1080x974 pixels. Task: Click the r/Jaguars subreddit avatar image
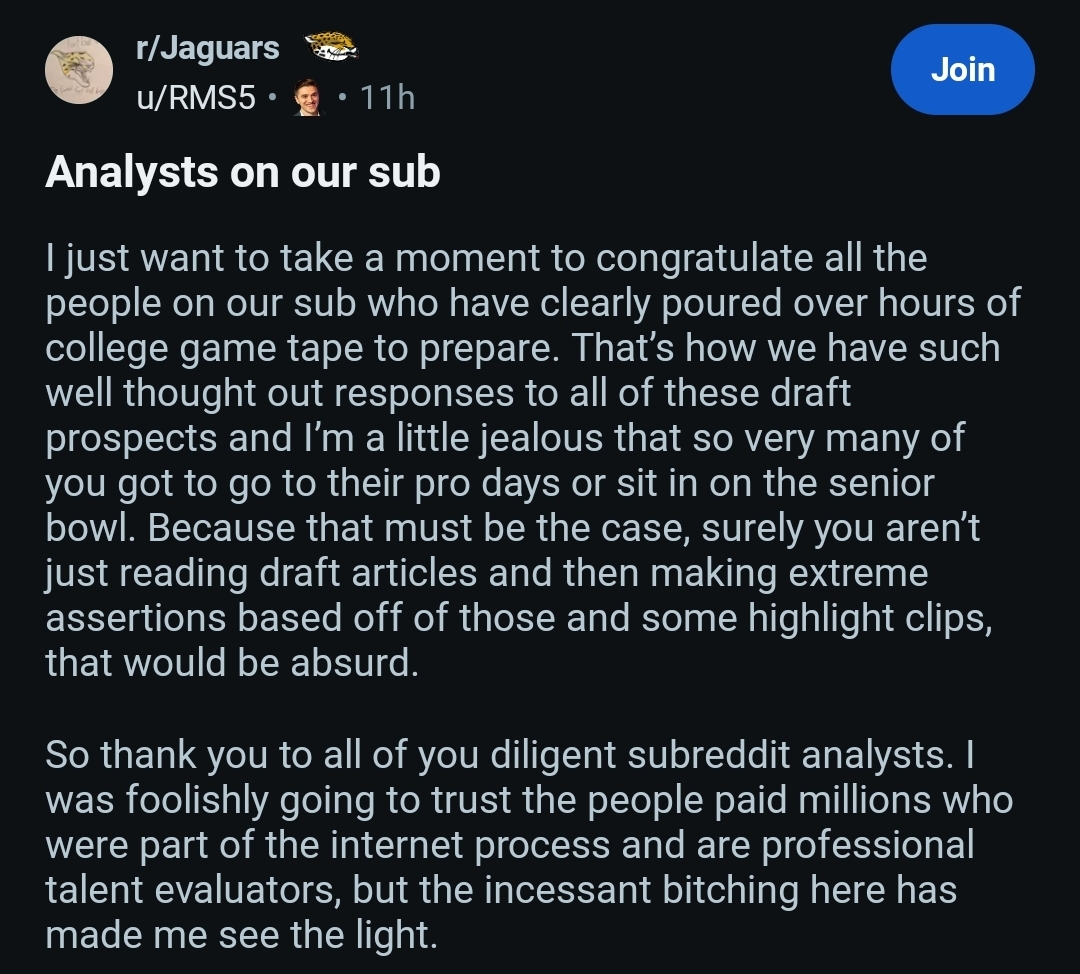click(79, 70)
